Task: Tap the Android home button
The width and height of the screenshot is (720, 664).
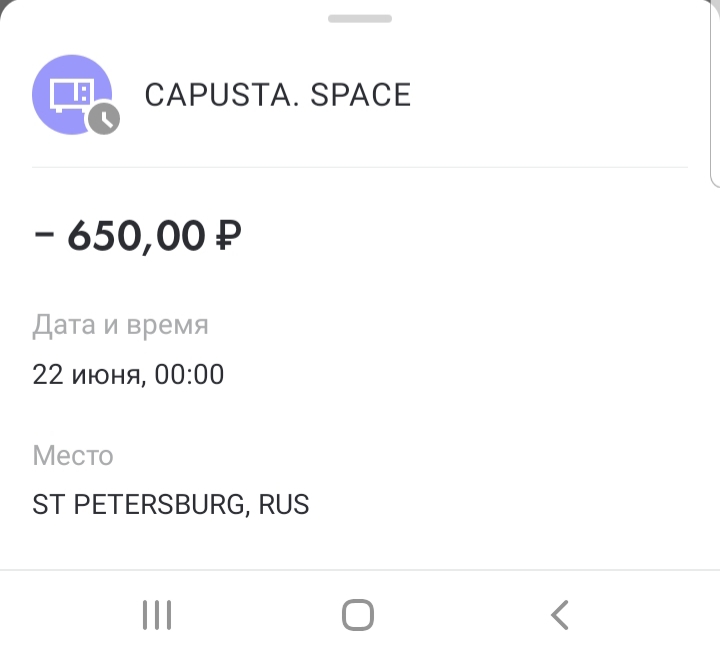Action: point(358,615)
